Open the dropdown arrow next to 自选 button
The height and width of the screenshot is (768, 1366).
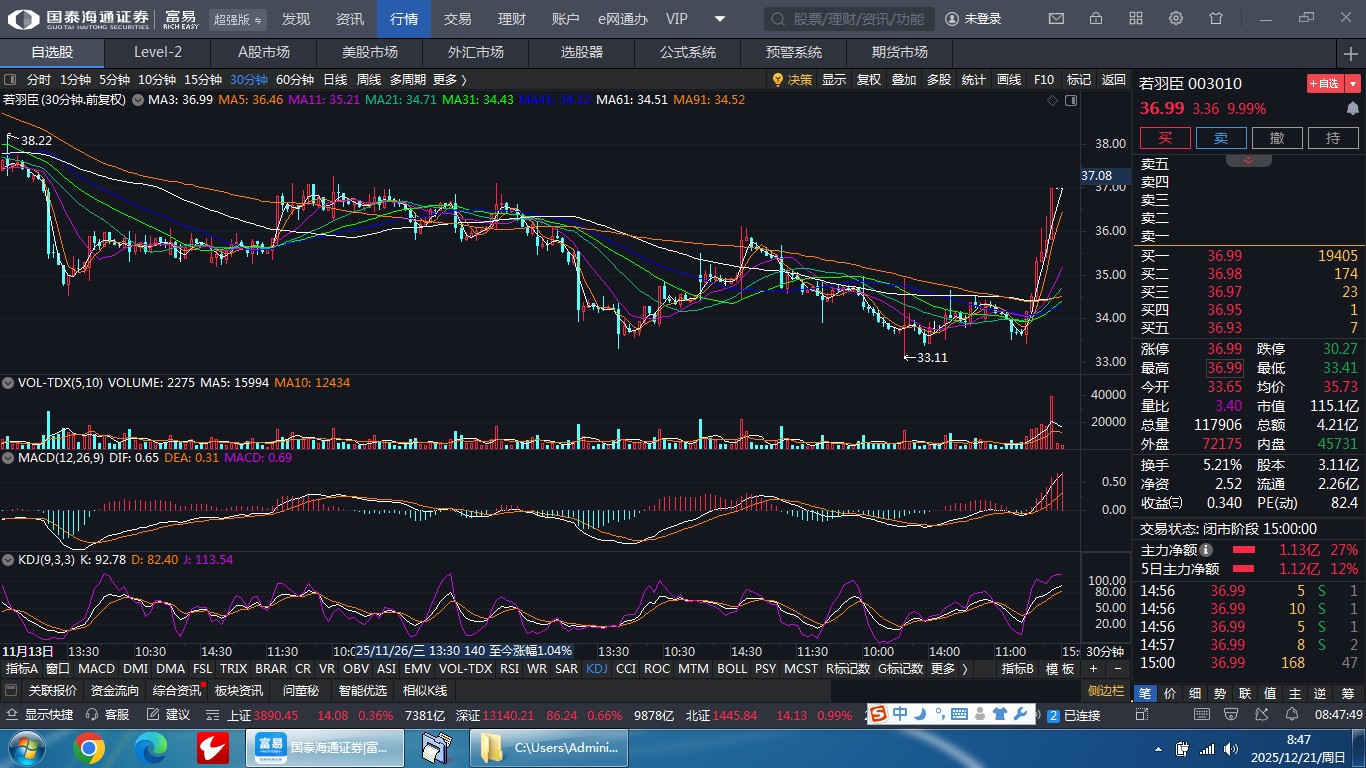1353,84
